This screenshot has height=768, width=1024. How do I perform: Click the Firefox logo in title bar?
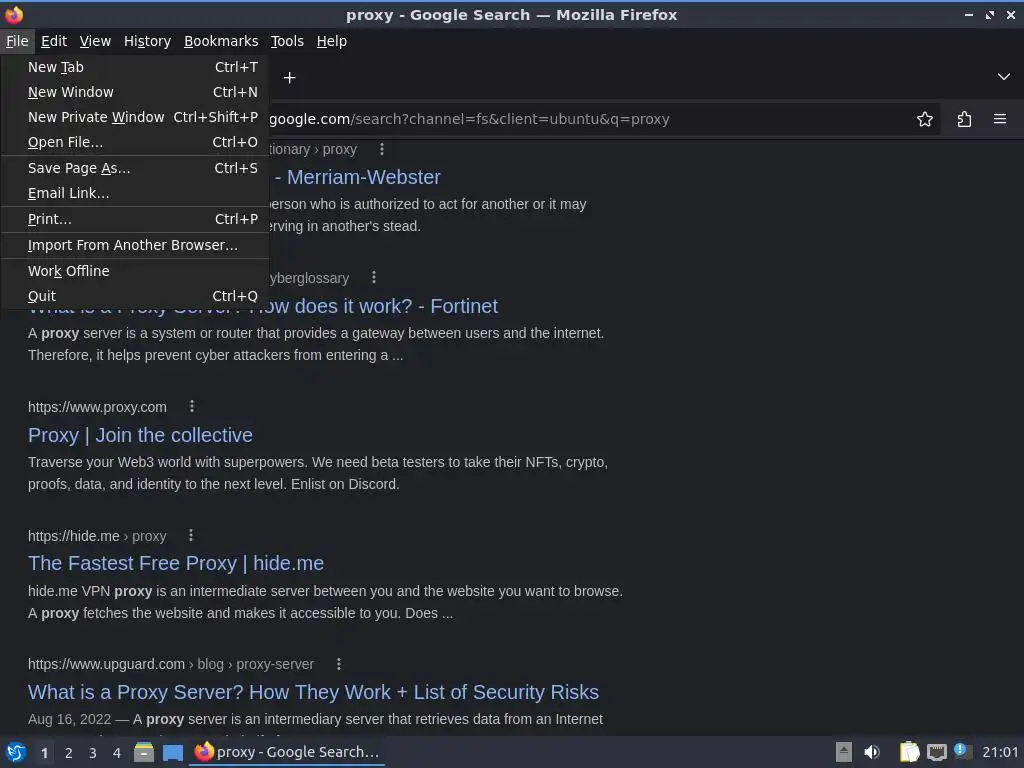point(14,14)
